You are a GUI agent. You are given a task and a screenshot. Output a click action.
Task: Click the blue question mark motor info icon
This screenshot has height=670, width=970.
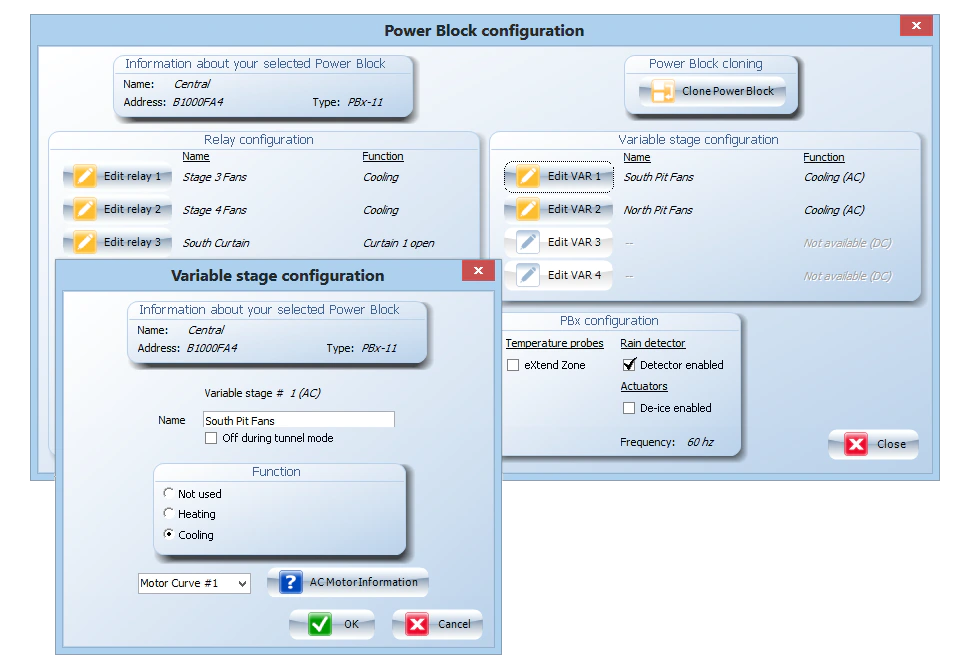click(x=290, y=583)
